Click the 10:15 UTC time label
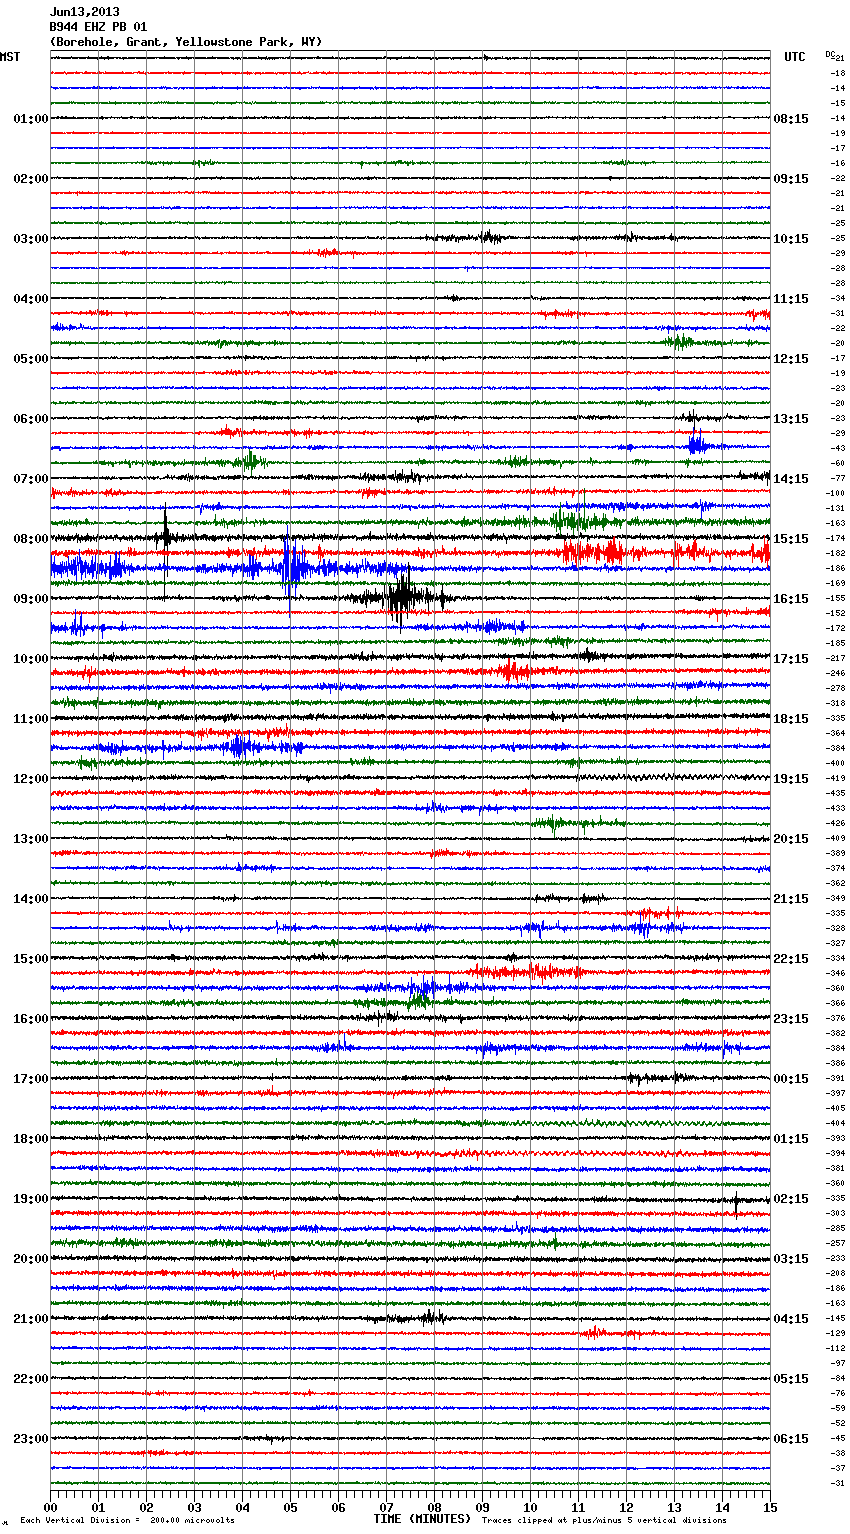 pos(791,239)
